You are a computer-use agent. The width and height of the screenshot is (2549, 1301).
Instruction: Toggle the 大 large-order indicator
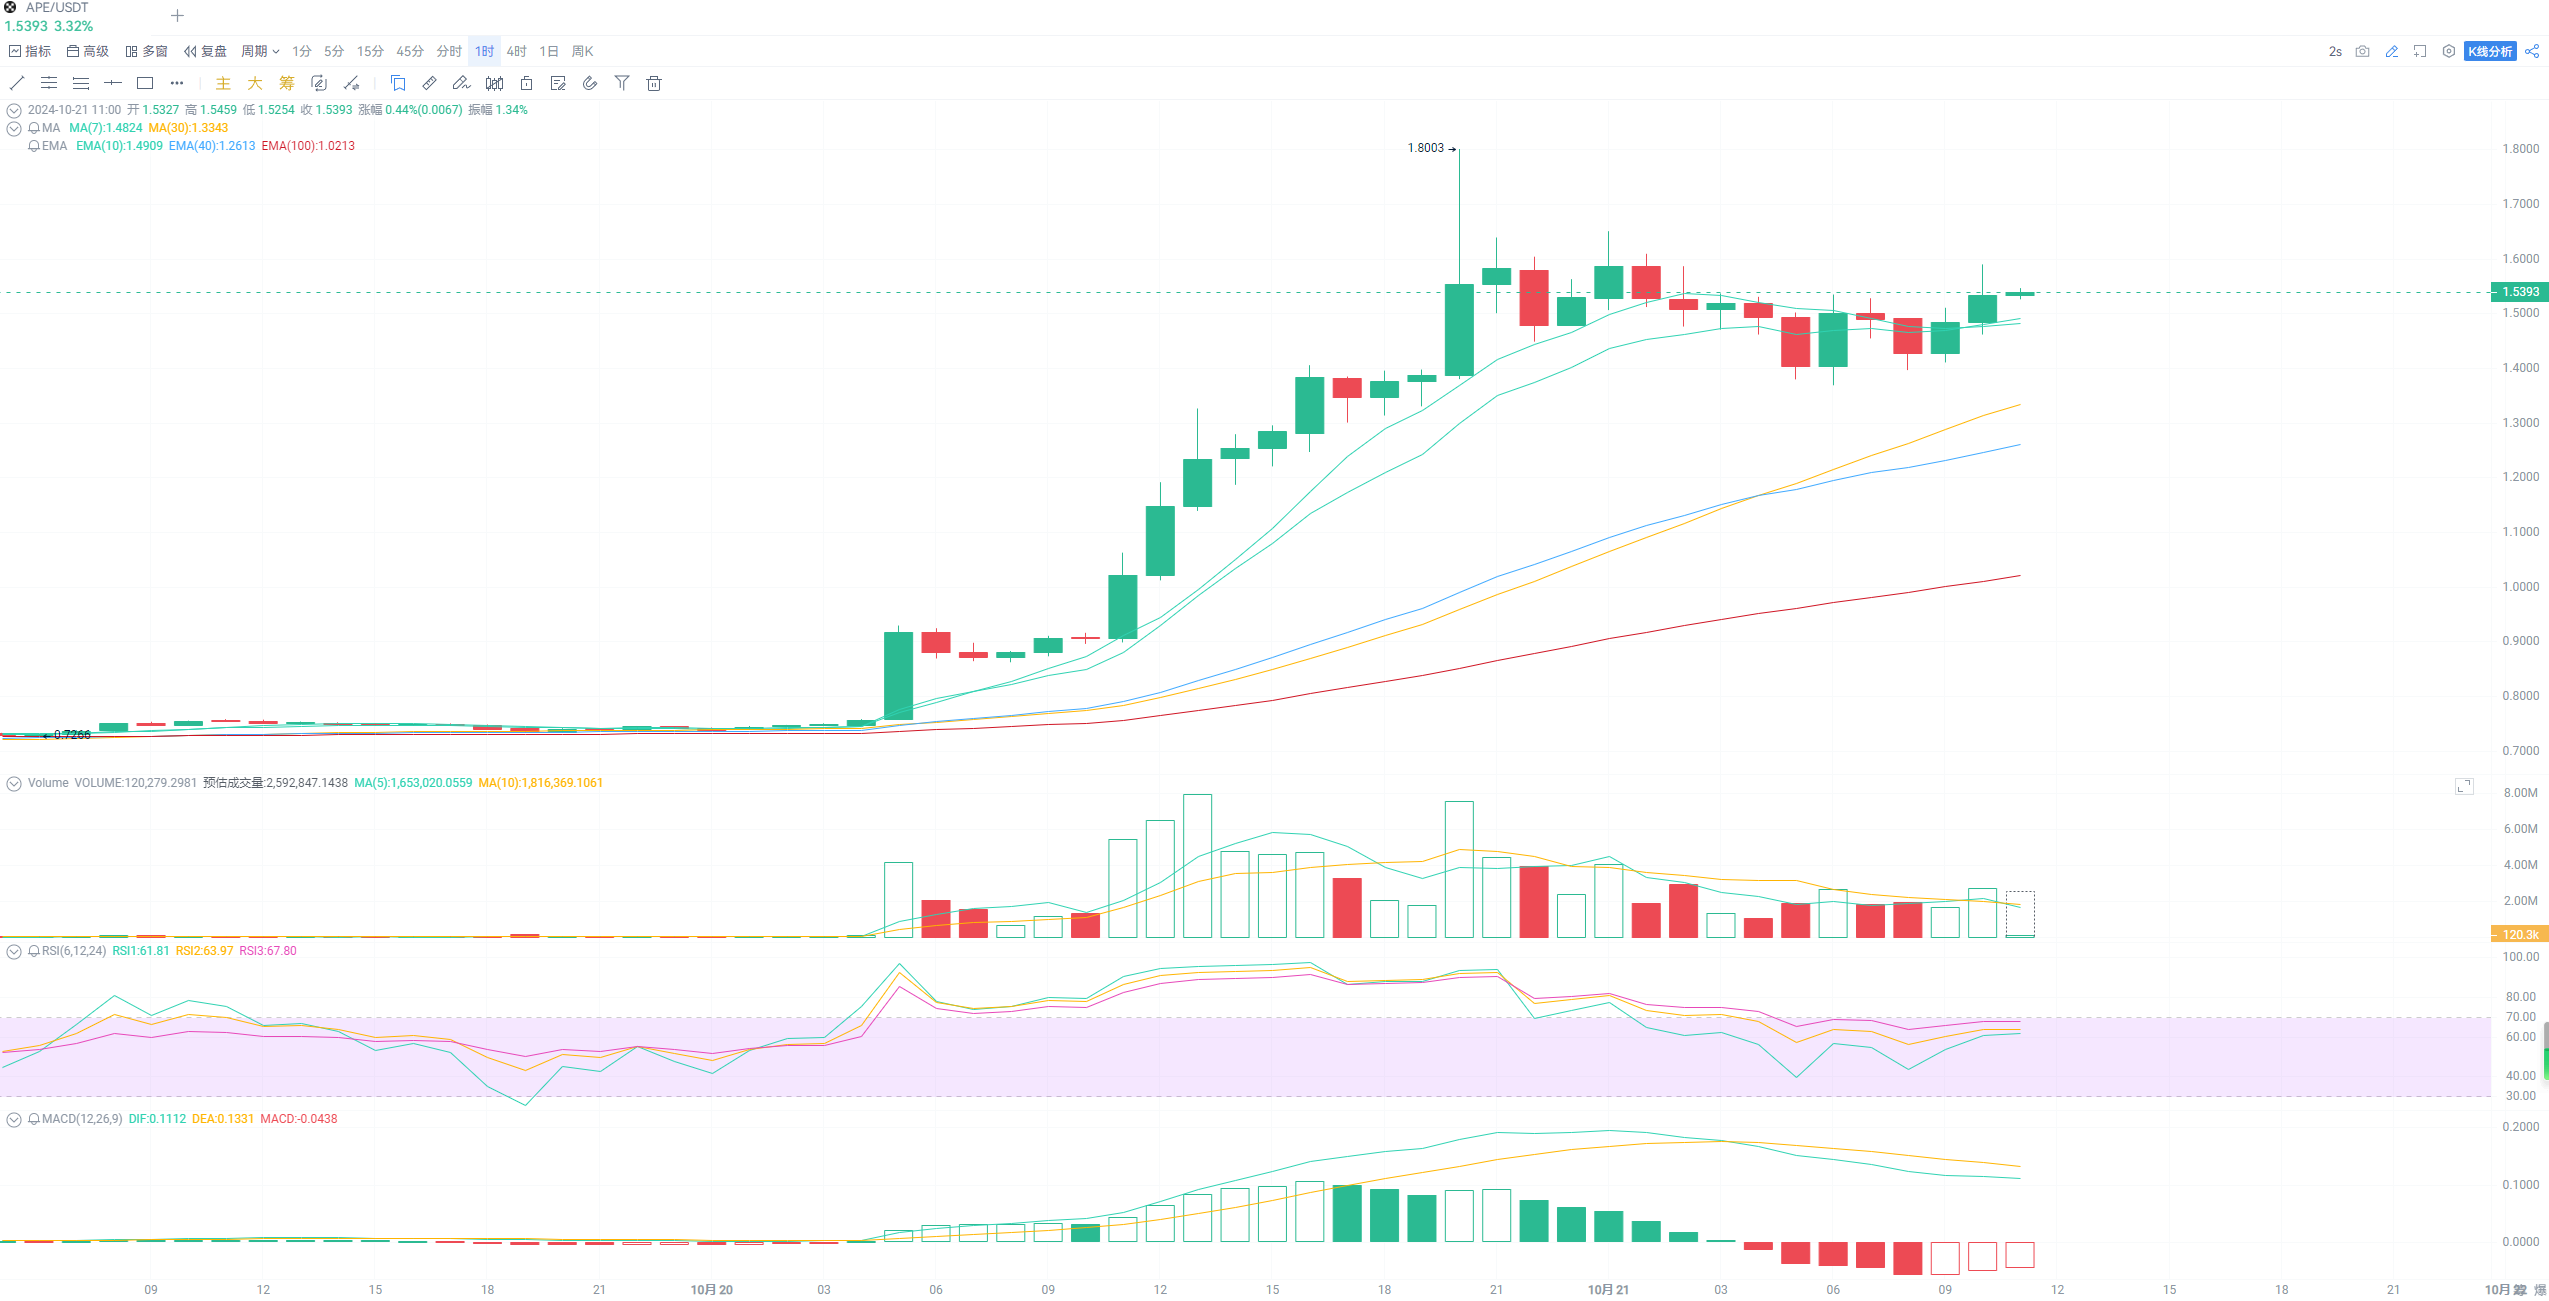click(x=255, y=83)
